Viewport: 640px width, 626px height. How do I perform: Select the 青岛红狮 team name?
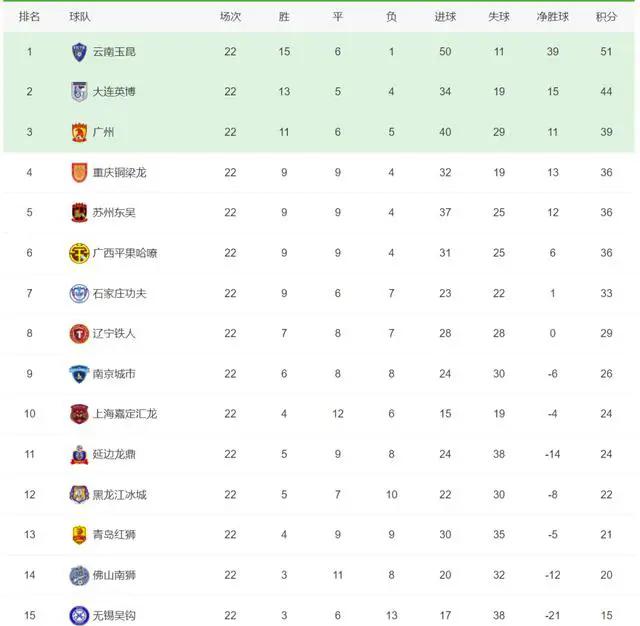click(114, 535)
